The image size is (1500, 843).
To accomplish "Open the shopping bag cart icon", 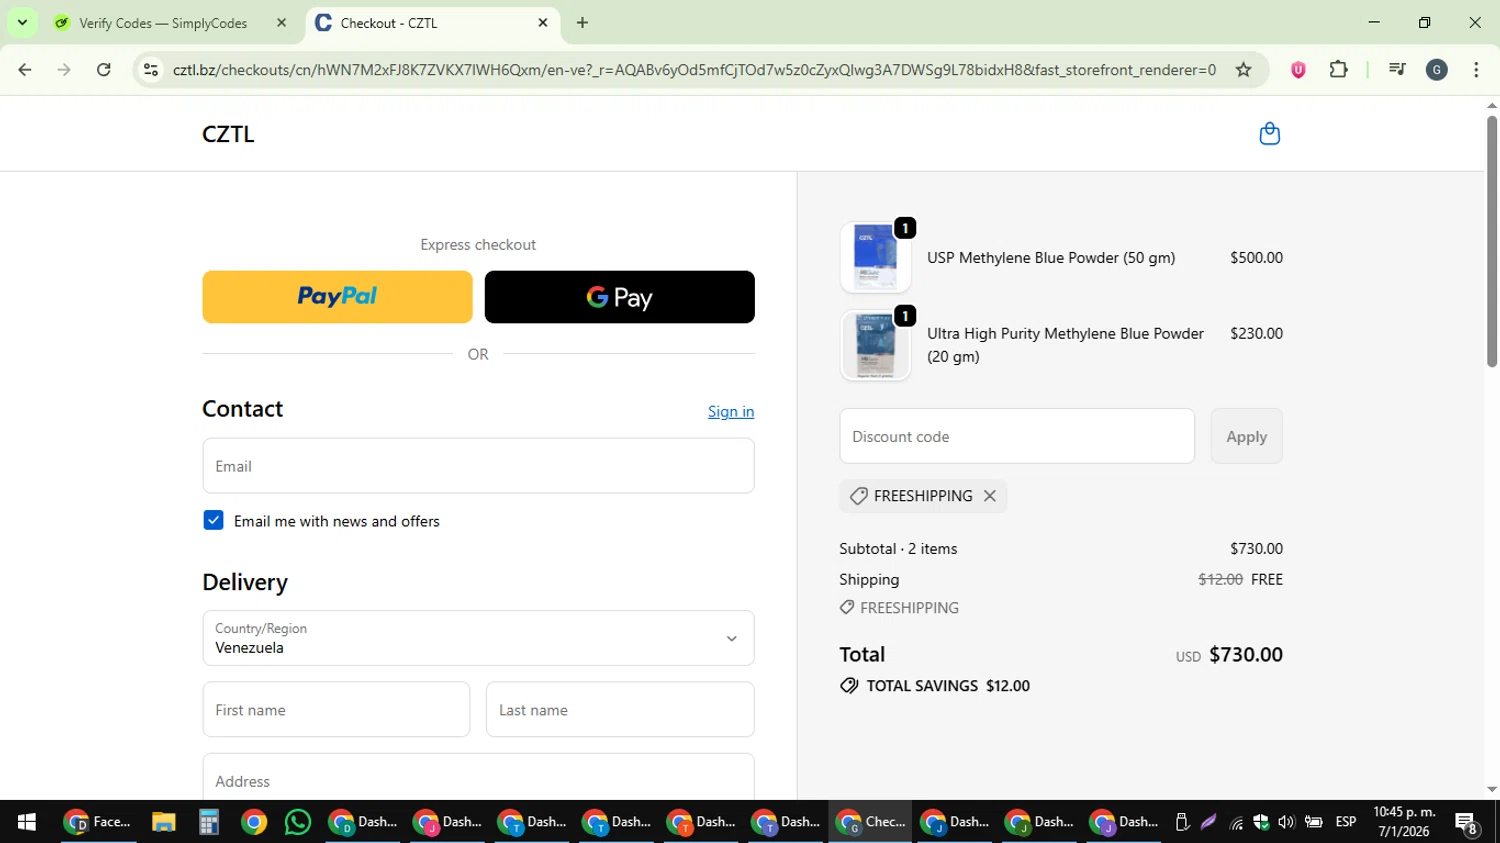I will click(x=1269, y=133).
